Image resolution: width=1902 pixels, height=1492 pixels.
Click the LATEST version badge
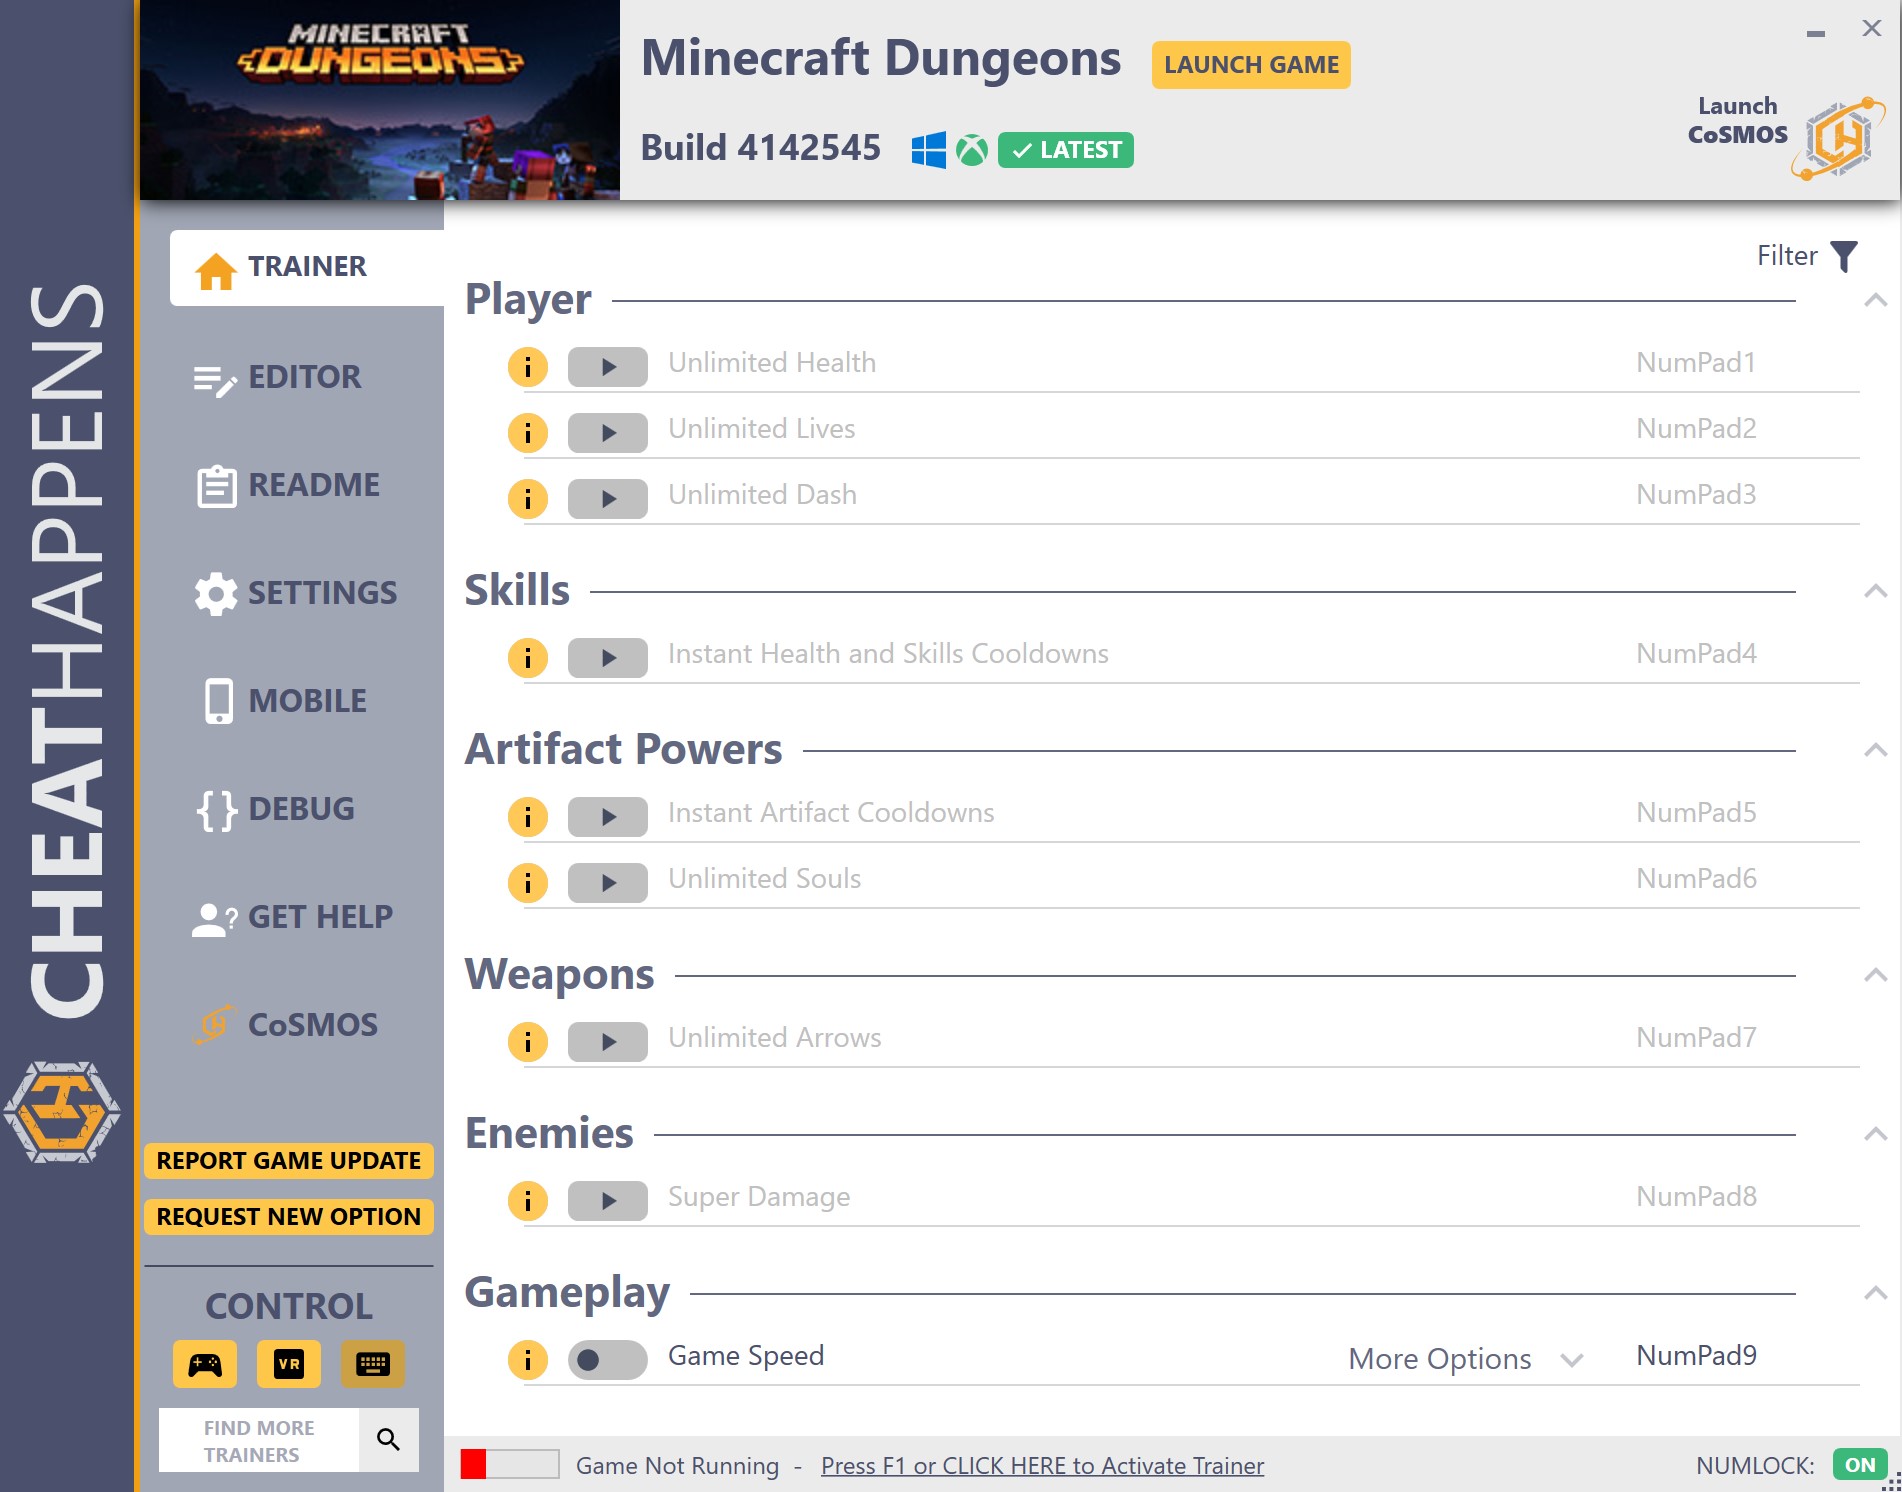1066,150
